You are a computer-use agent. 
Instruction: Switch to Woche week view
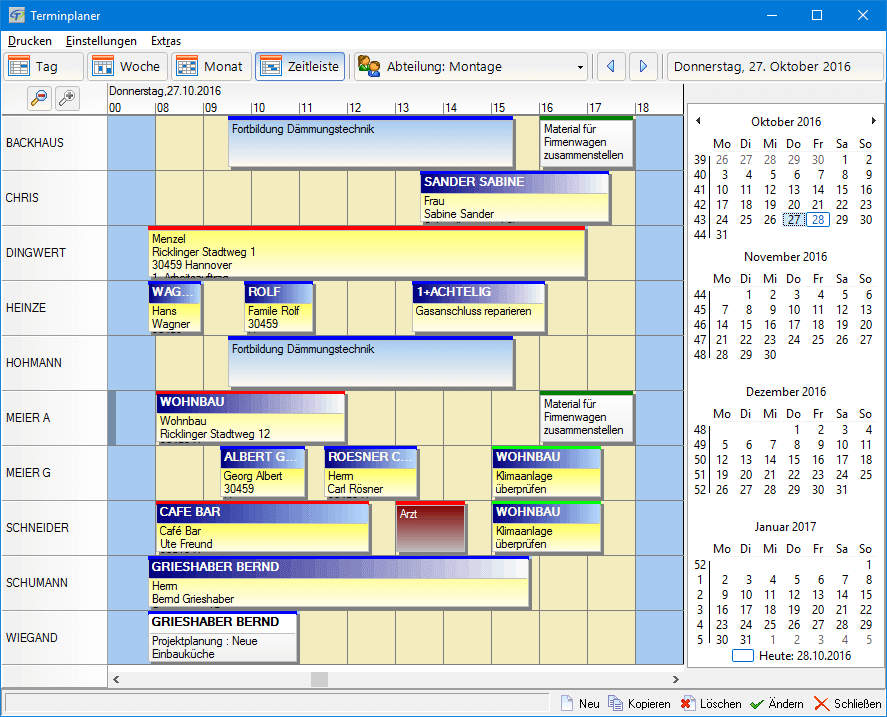pyautogui.click(x=125, y=67)
